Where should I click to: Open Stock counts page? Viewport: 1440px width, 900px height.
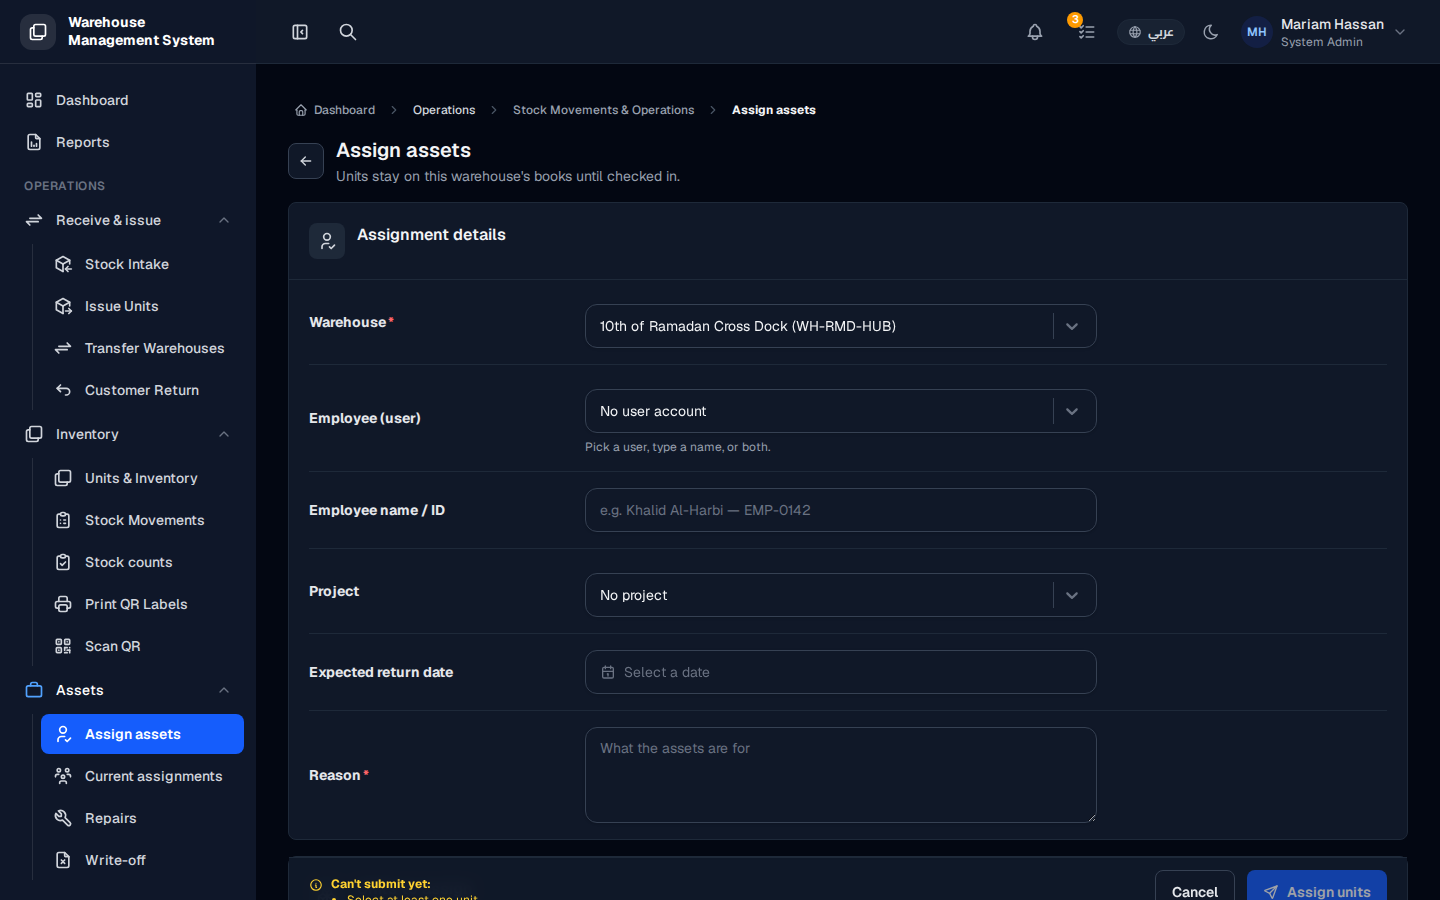pos(142,562)
